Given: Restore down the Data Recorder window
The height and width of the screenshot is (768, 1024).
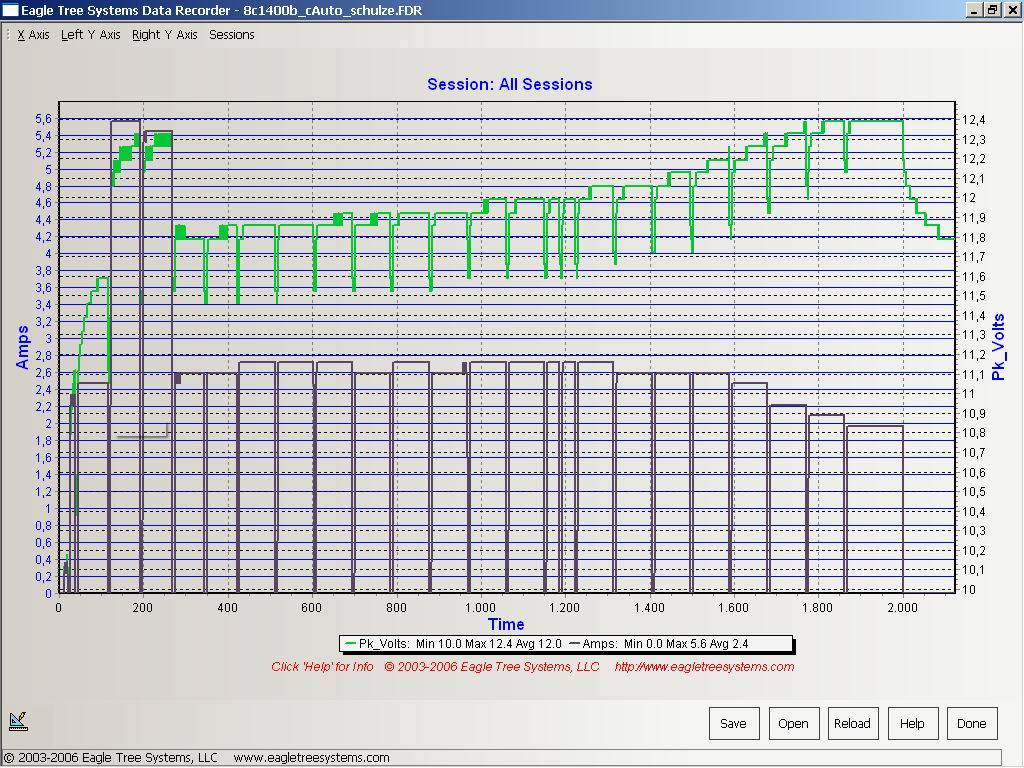Looking at the screenshot, I should pyautogui.click(x=992, y=10).
